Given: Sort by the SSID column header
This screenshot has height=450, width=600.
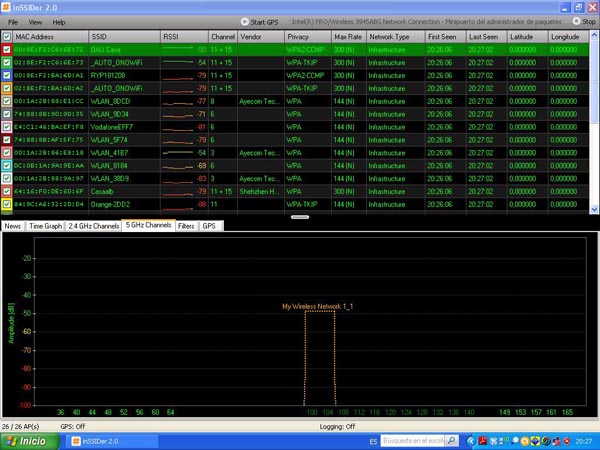Looking at the screenshot, I should [x=124, y=37].
